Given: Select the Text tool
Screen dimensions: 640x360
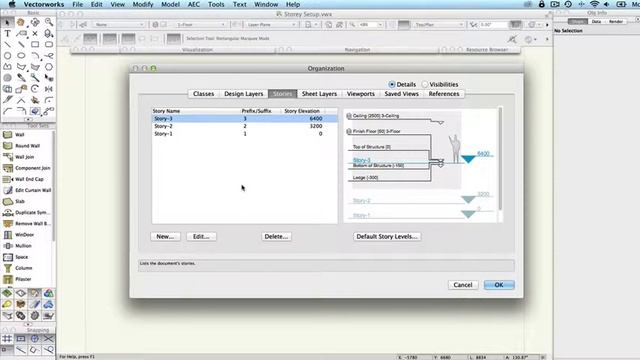Looking at the screenshot, I should point(7,33).
